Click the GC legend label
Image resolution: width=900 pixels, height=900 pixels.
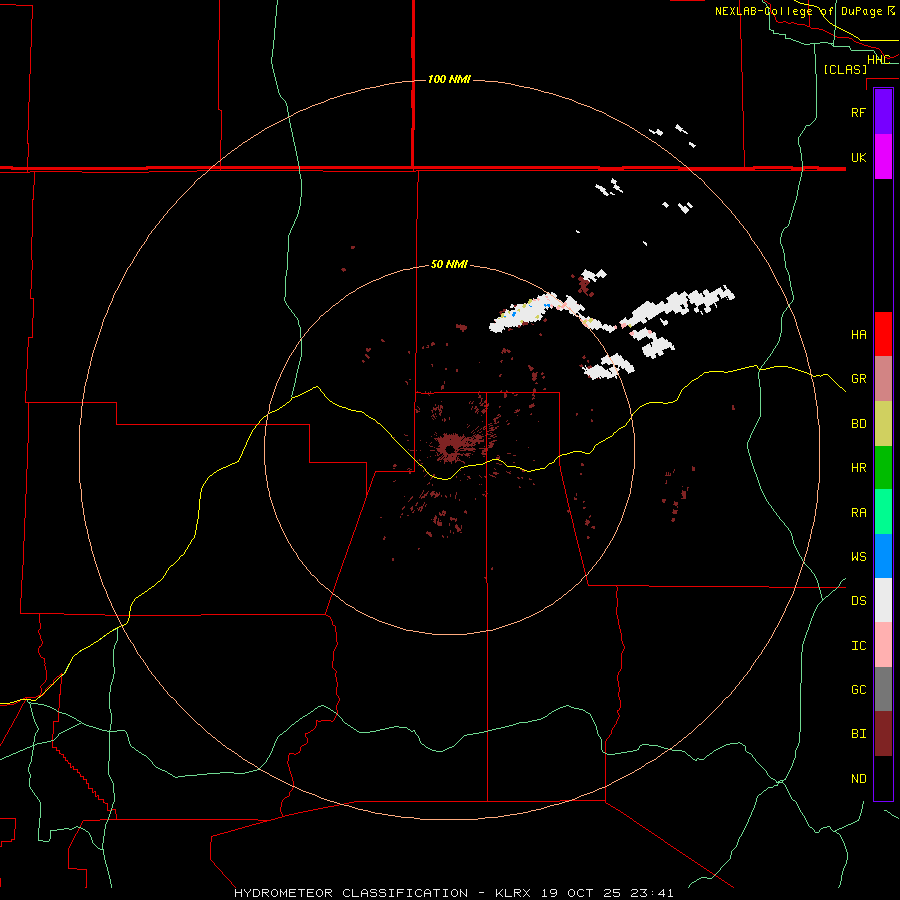click(x=858, y=690)
